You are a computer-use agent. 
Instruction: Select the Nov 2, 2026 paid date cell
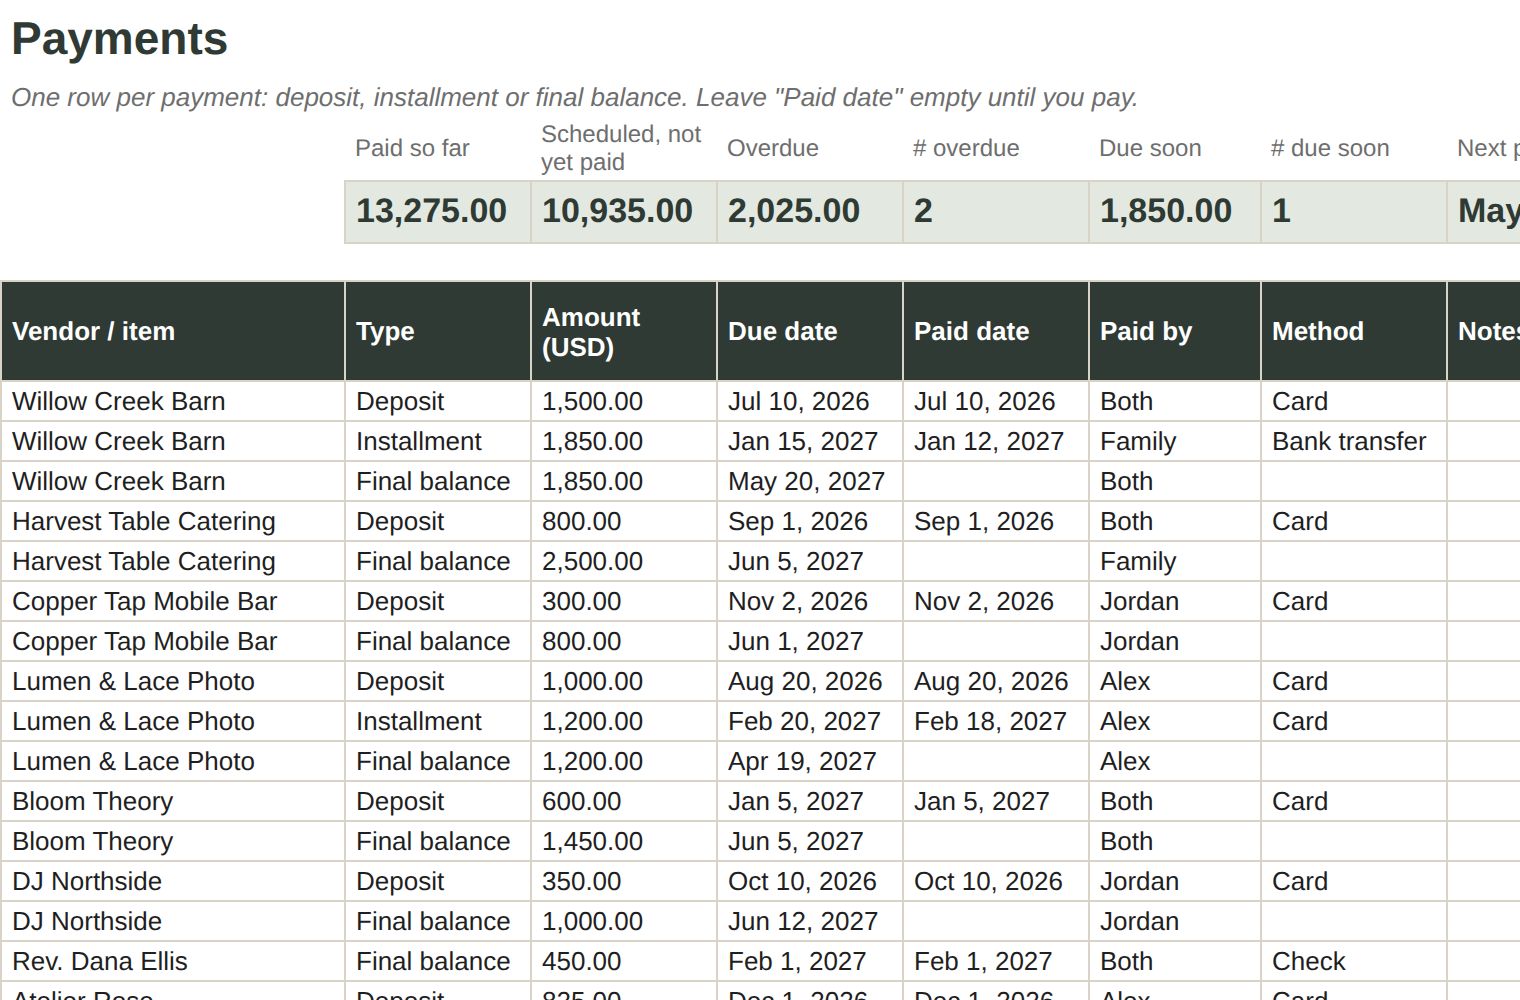pos(996,601)
